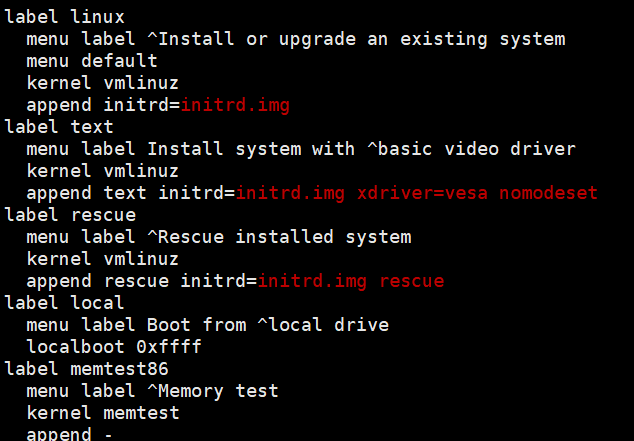634x441 pixels.
Task: Click 'append rescue initrd=' text
Action: click(x=142, y=281)
